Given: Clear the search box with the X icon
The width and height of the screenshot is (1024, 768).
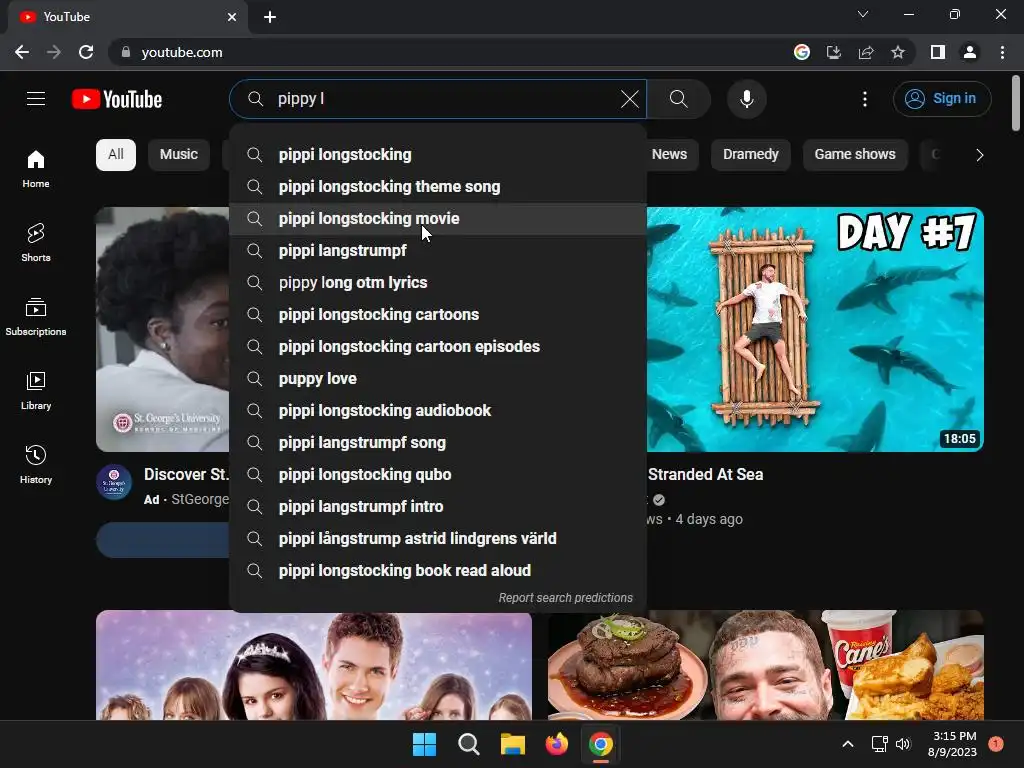Looking at the screenshot, I should pyautogui.click(x=630, y=99).
